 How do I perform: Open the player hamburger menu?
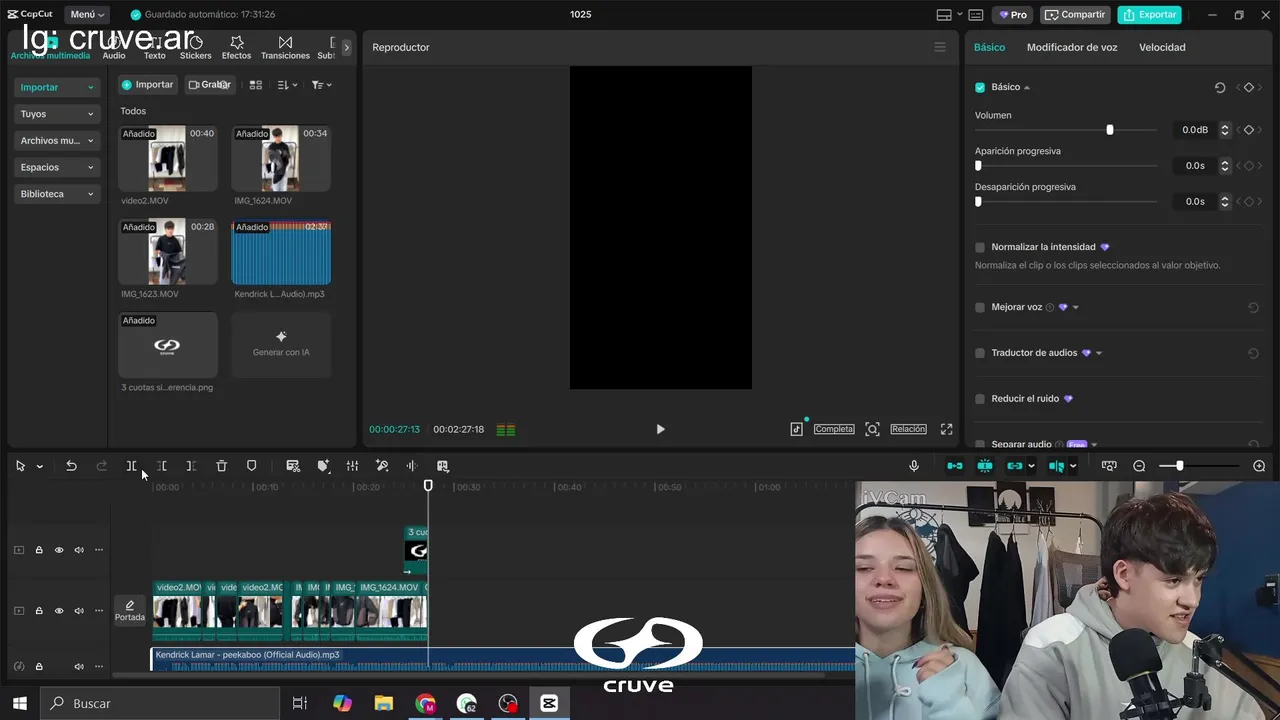(x=939, y=47)
